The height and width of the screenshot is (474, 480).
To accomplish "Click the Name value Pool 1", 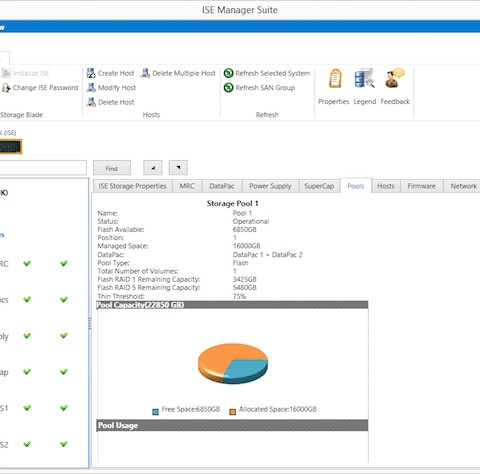I will point(242,213).
